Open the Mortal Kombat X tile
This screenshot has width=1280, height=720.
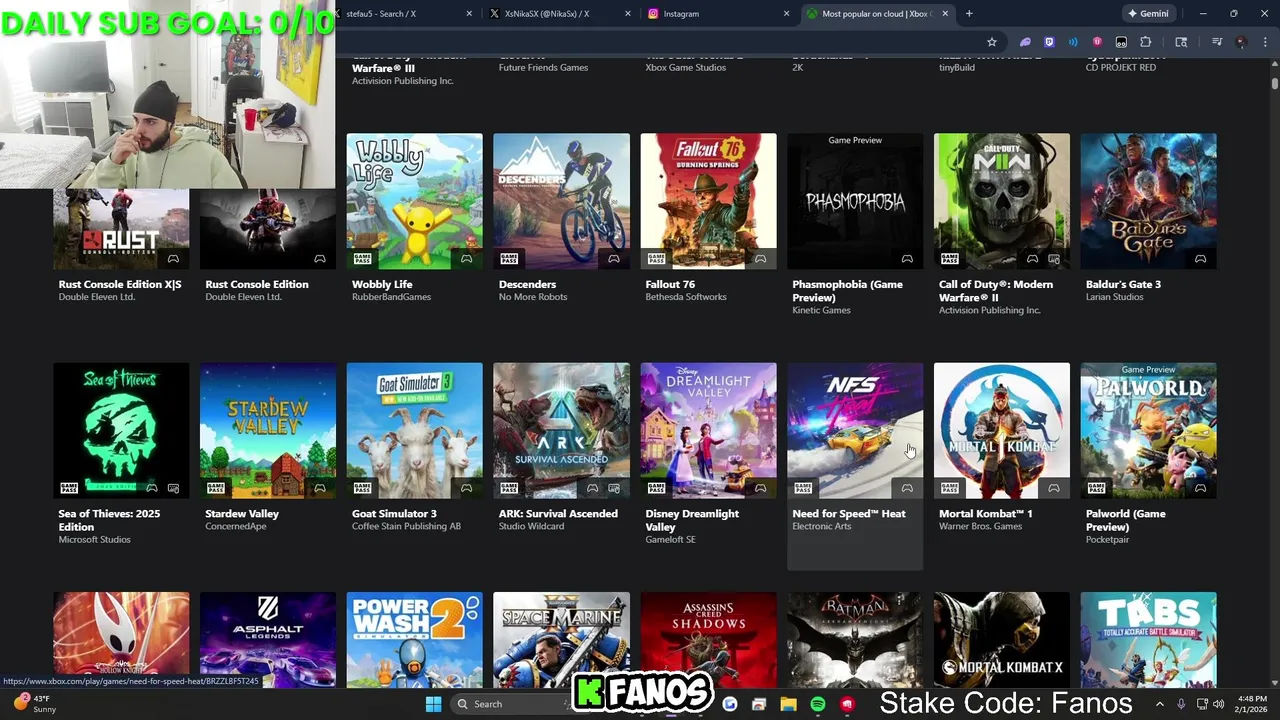click(1002, 639)
